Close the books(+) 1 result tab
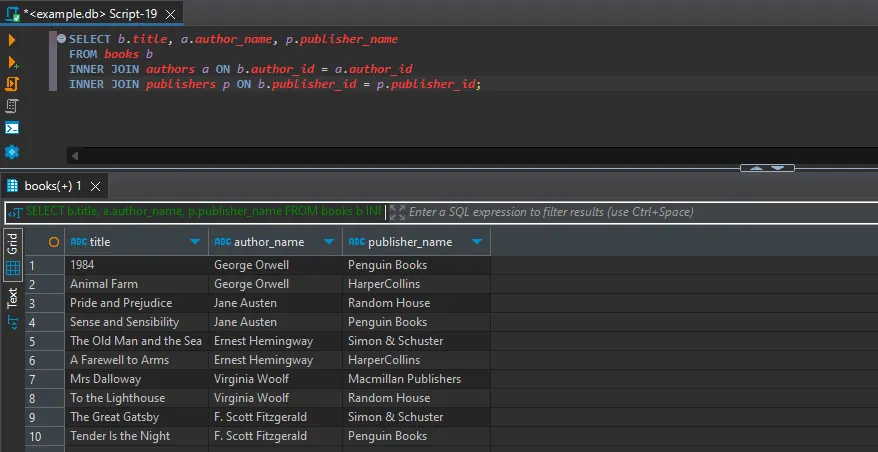The image size is (878, 452). pos(95,187)
